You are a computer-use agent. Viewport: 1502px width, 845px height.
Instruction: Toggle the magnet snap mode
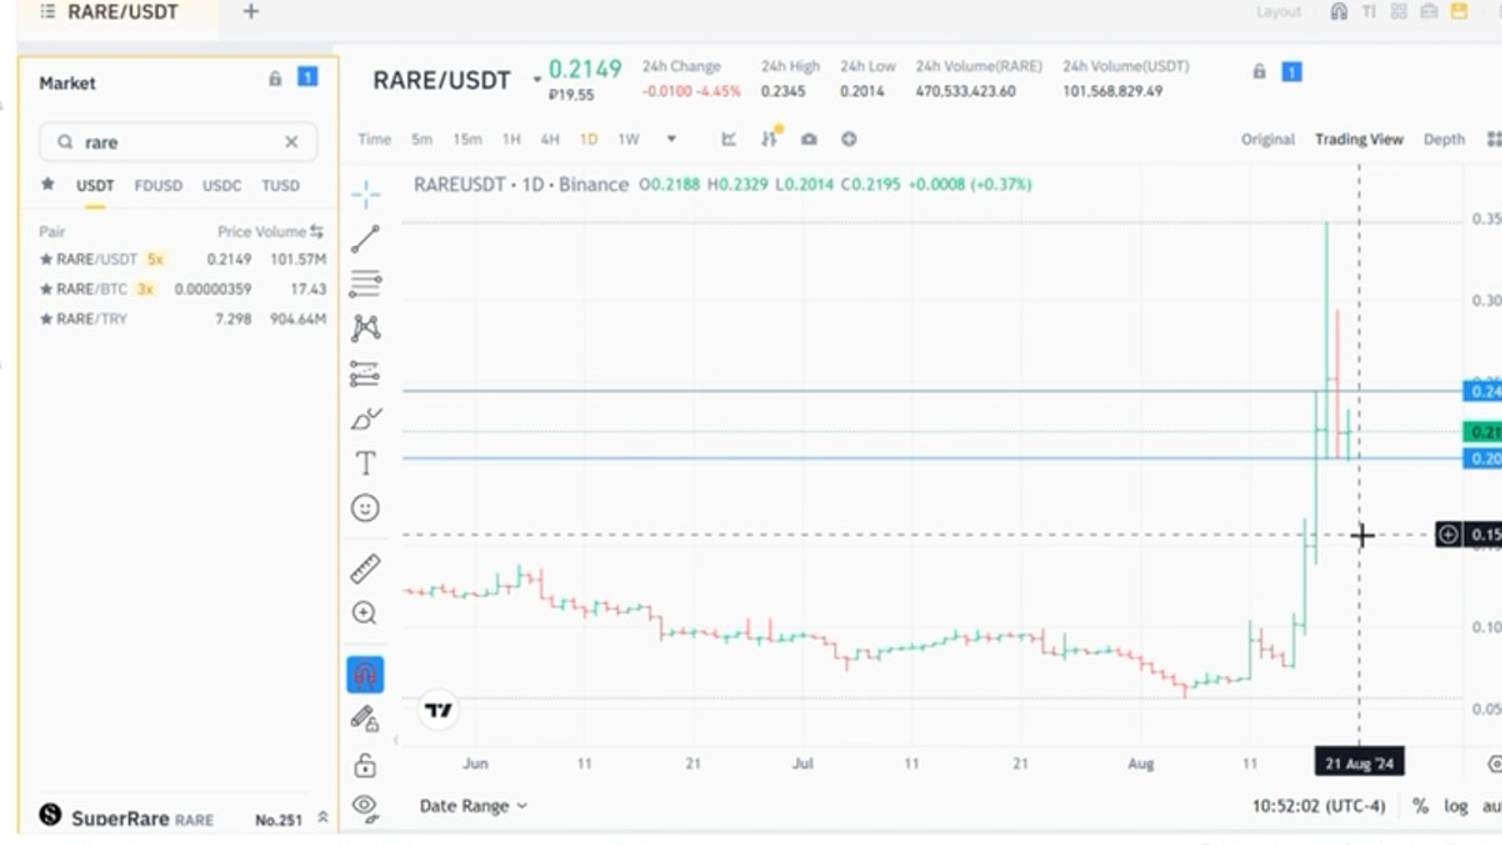(x=365, y=674)
